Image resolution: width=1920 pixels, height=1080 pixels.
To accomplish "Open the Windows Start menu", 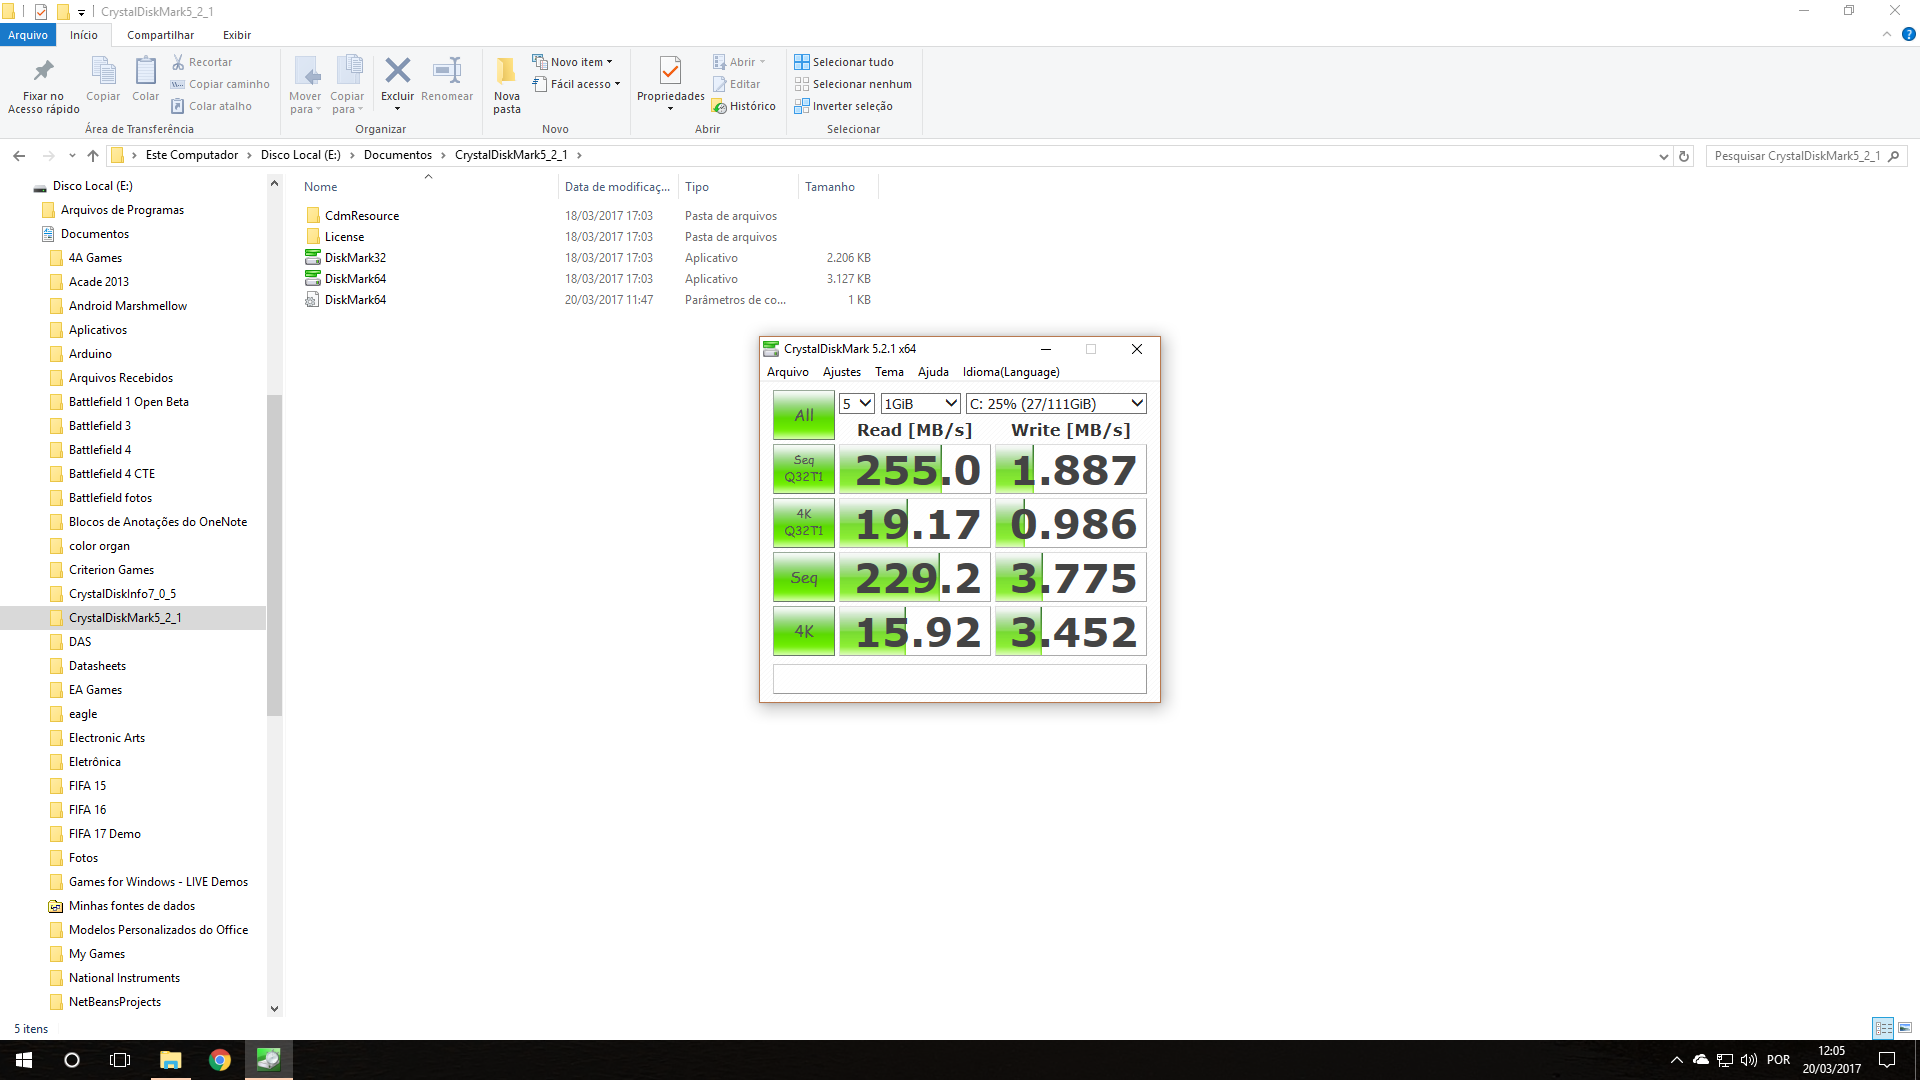I will click(24, 1060).
